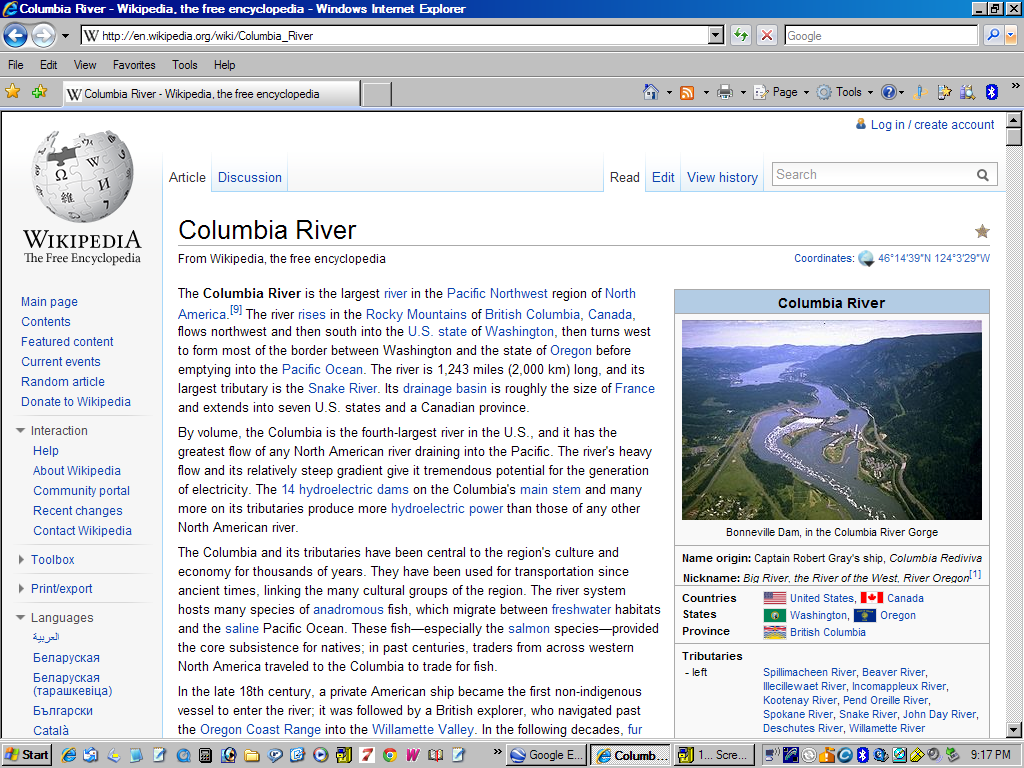The height and width of the screenshot is (768, 1024).
Task: Click the page scrollbar down arrow
Action: 1014,729
